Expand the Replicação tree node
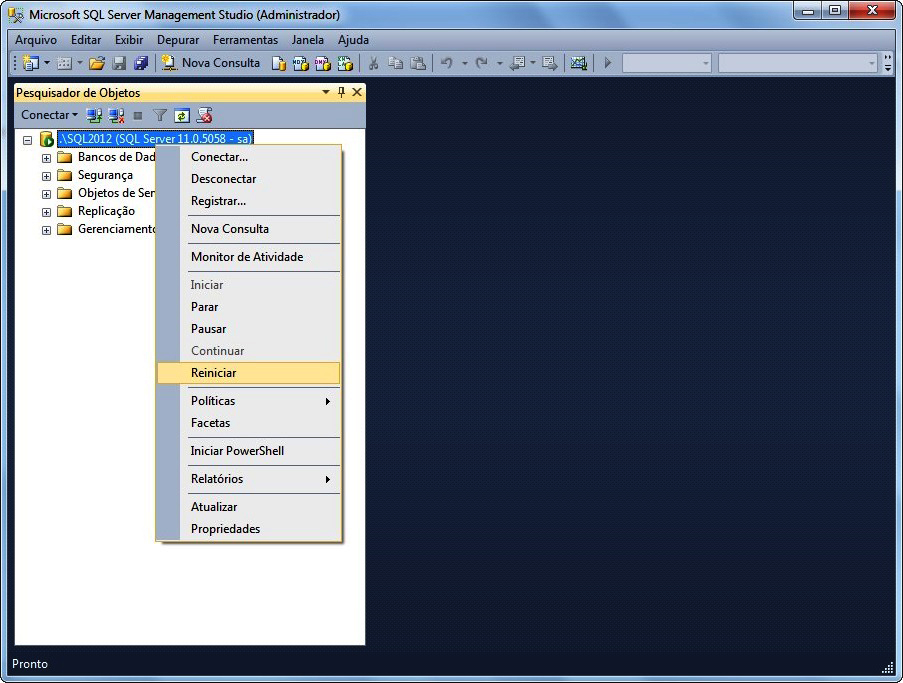The image size is (903, 683). point(46,212)
